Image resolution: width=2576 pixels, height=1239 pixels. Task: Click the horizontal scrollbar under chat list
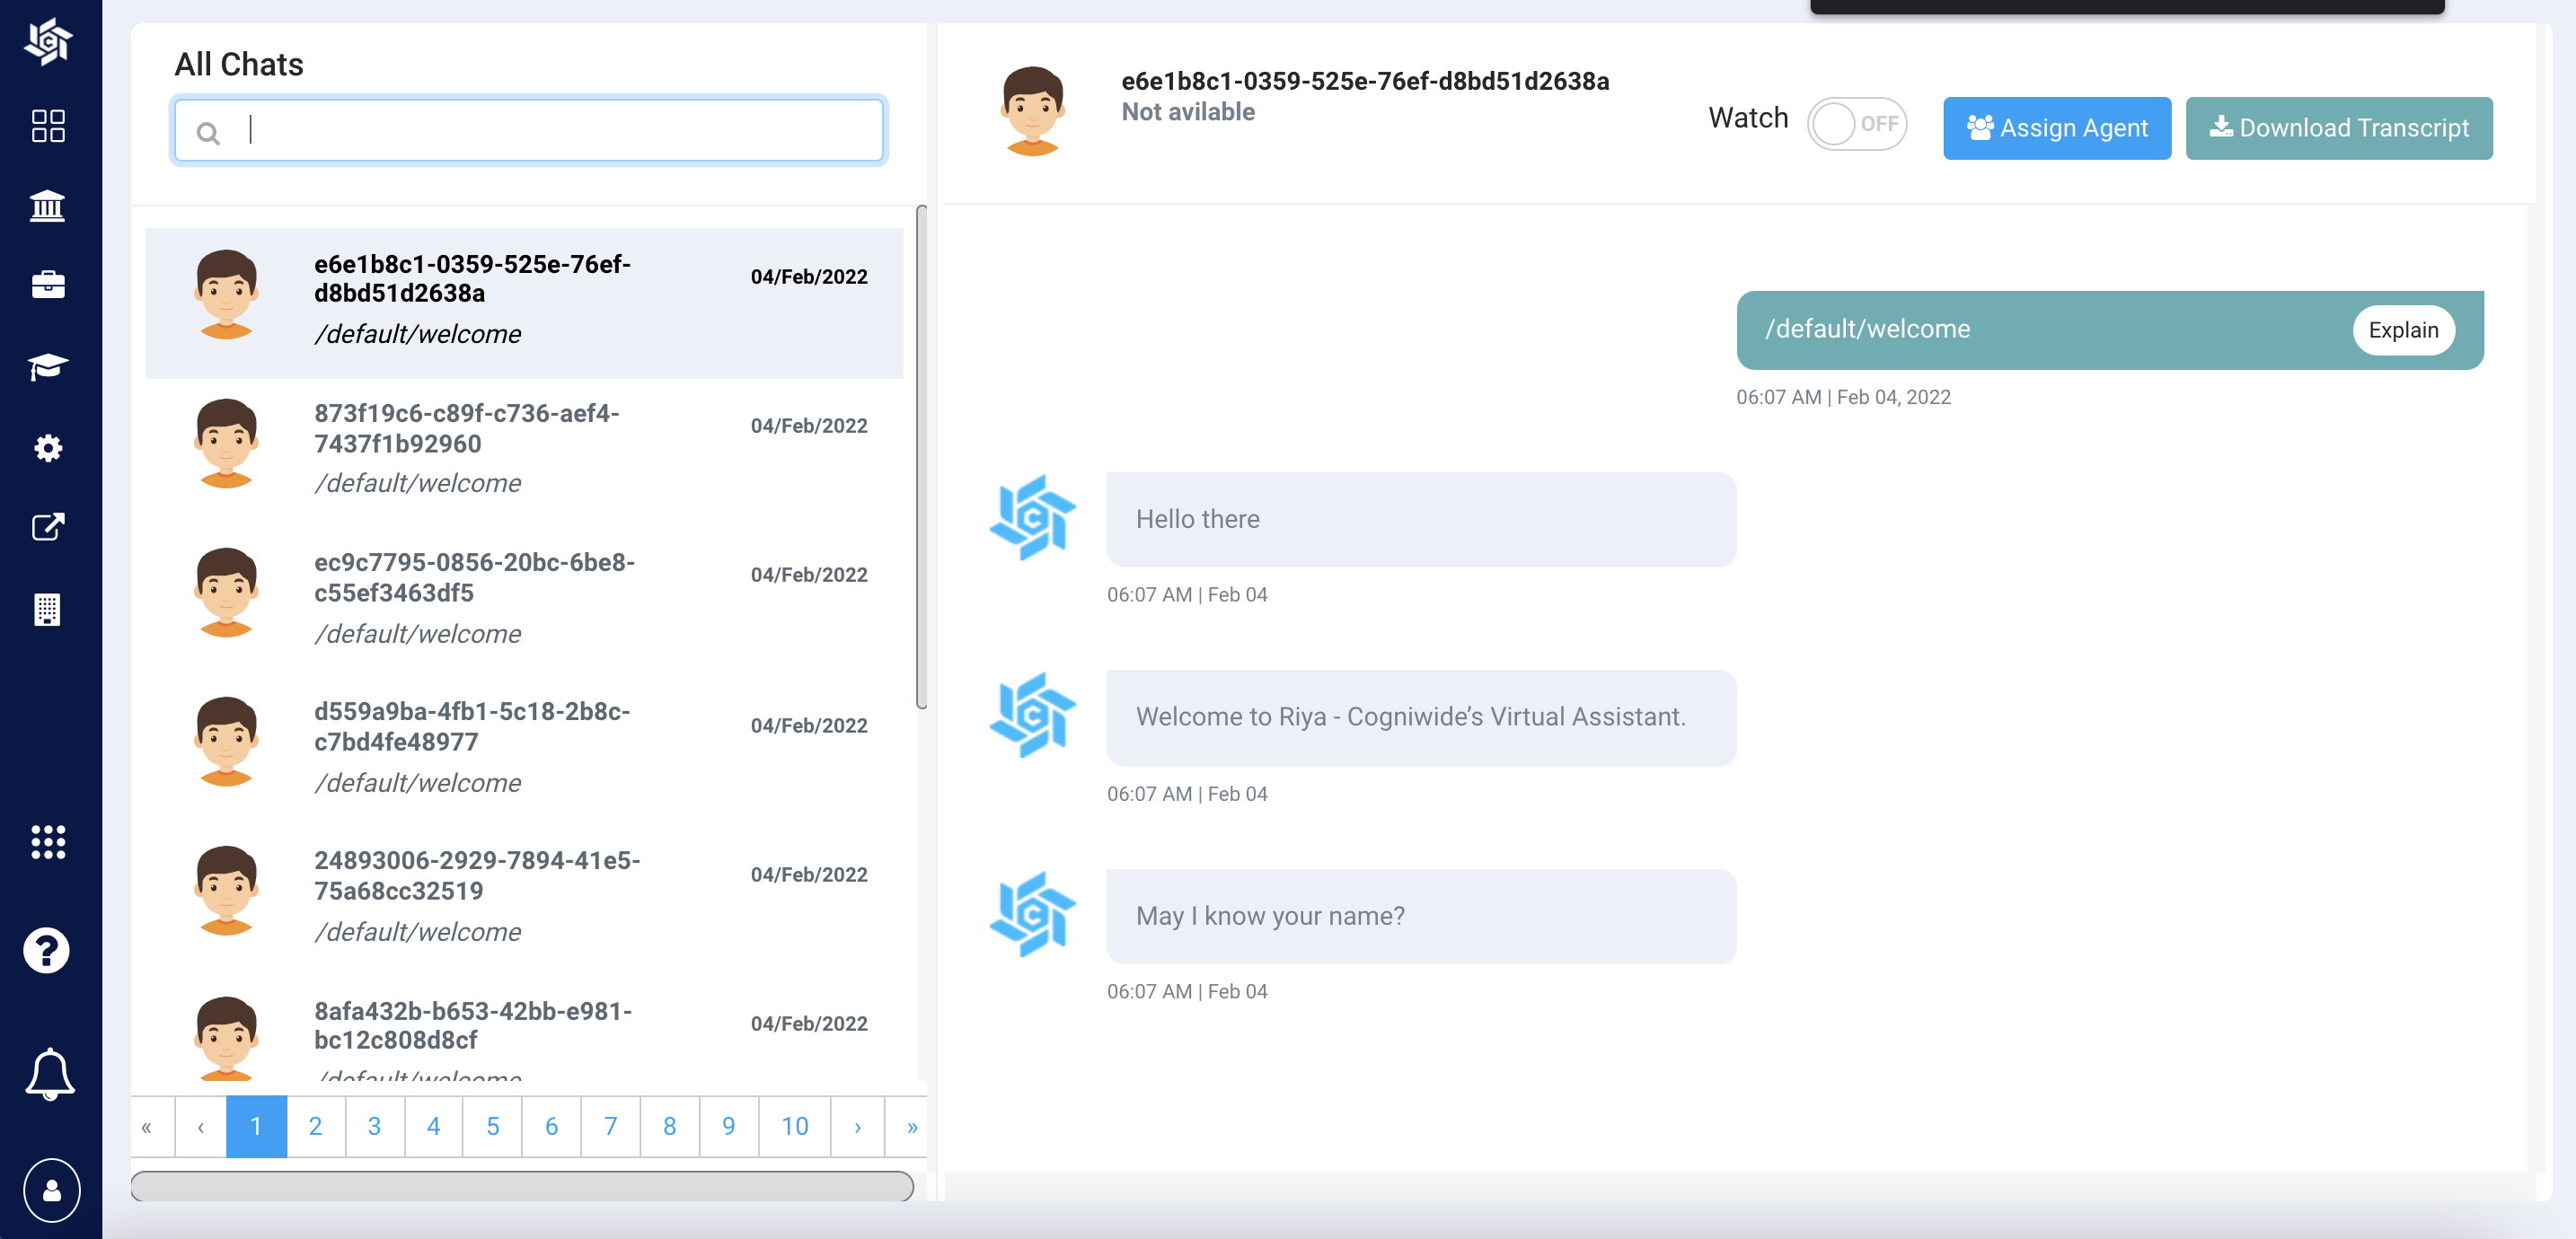point(522,1186)
